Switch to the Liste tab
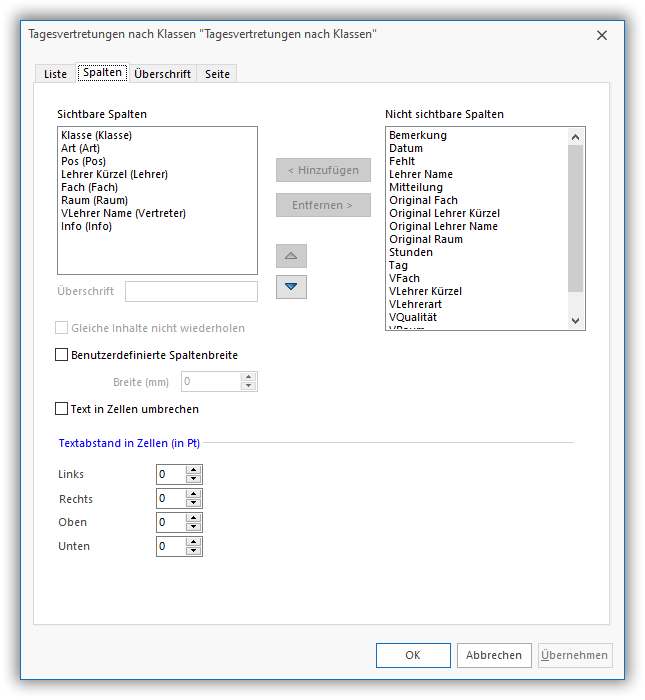The height and width of the screenshot is (700, 645). 55,74
